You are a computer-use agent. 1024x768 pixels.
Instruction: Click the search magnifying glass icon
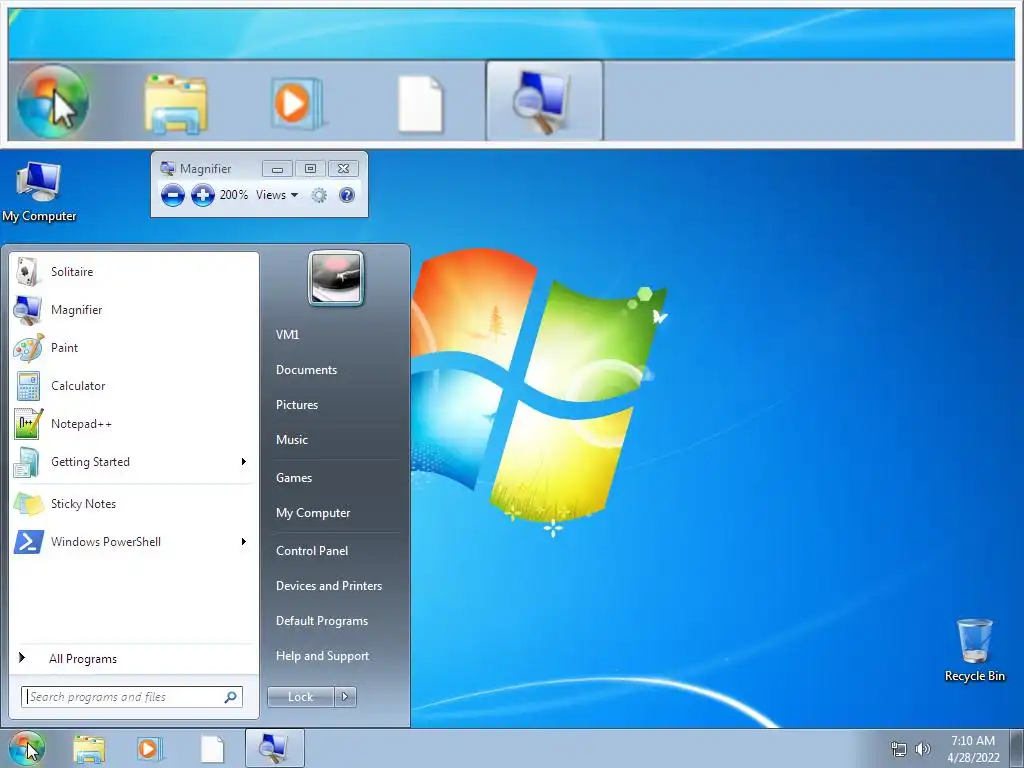[231, 697]
